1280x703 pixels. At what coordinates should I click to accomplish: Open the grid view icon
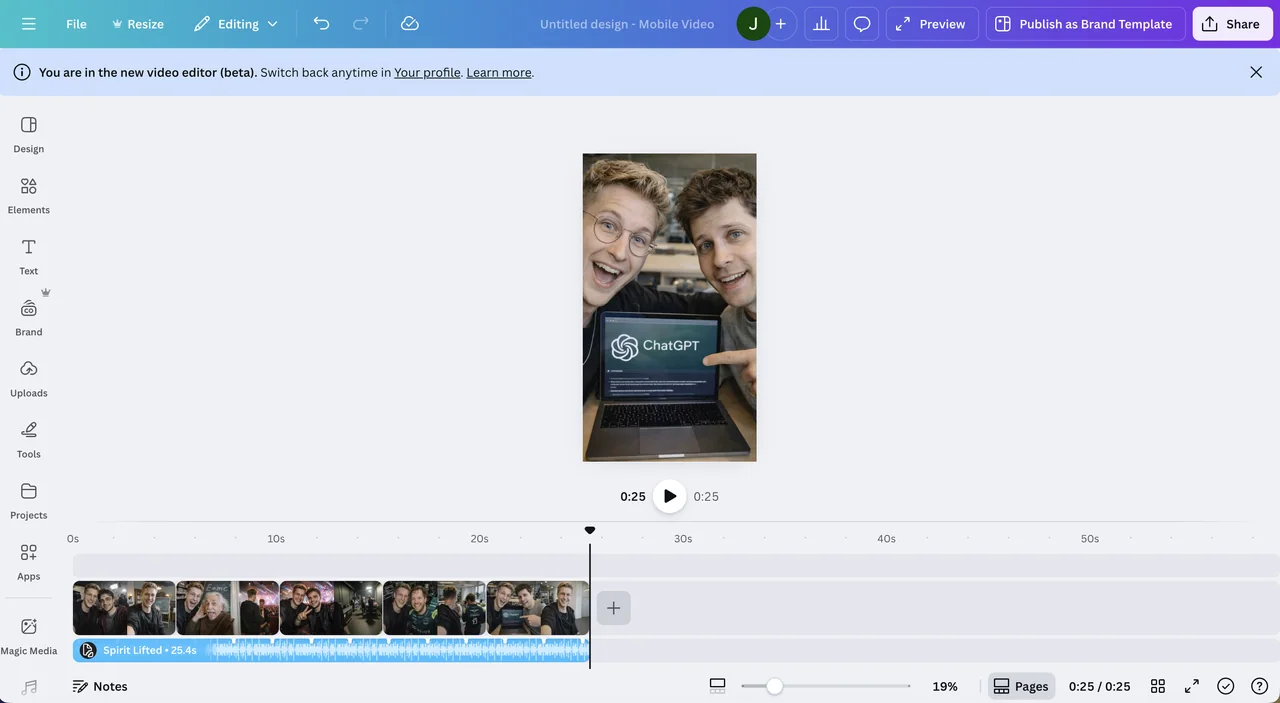click(1157, 686)
